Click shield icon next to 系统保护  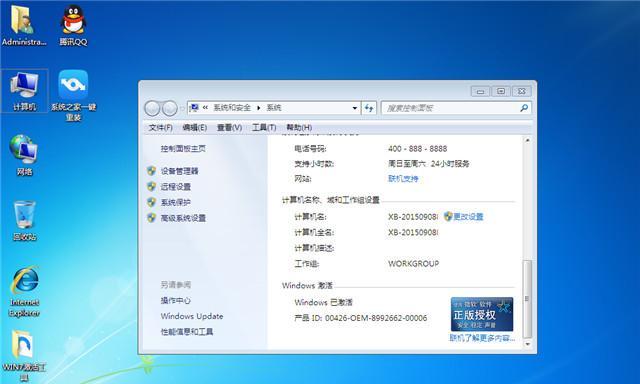click(151, 202)
